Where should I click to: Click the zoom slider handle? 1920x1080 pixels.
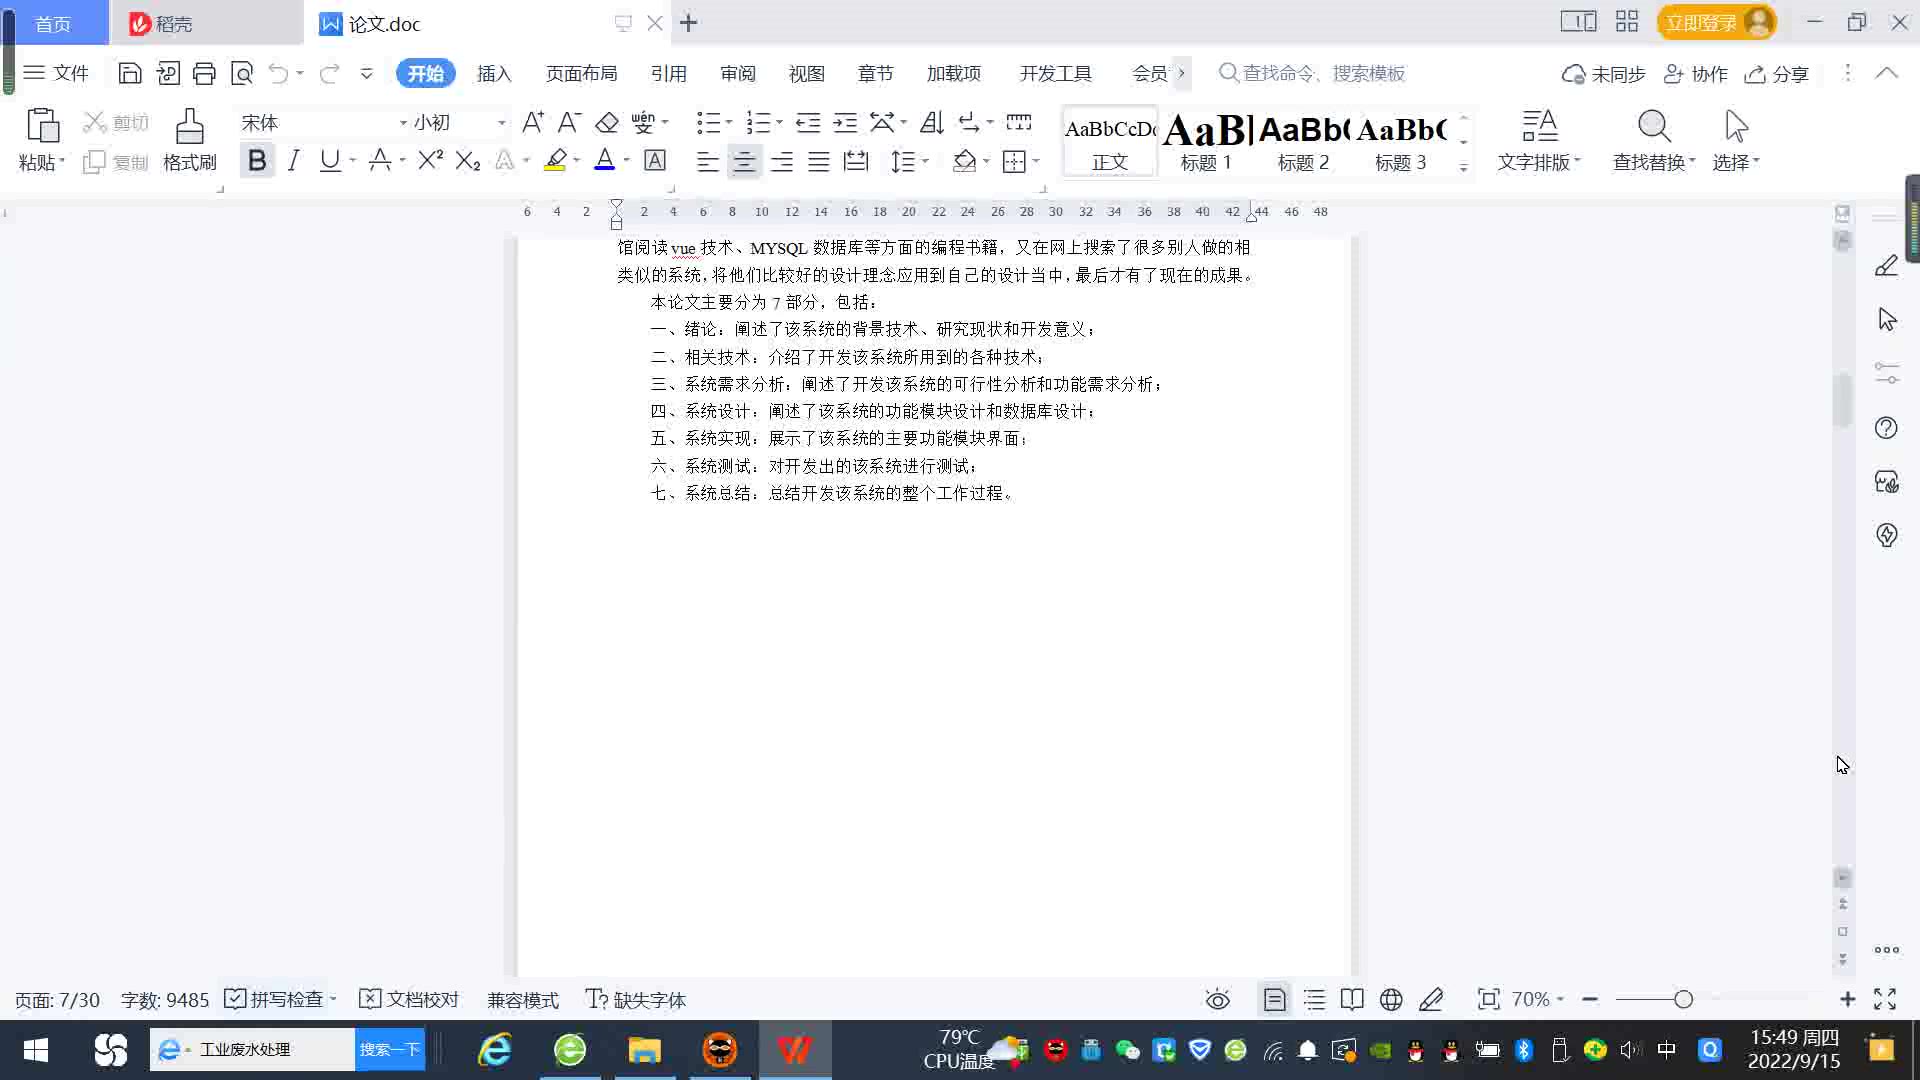(x=1683, y=1000)
